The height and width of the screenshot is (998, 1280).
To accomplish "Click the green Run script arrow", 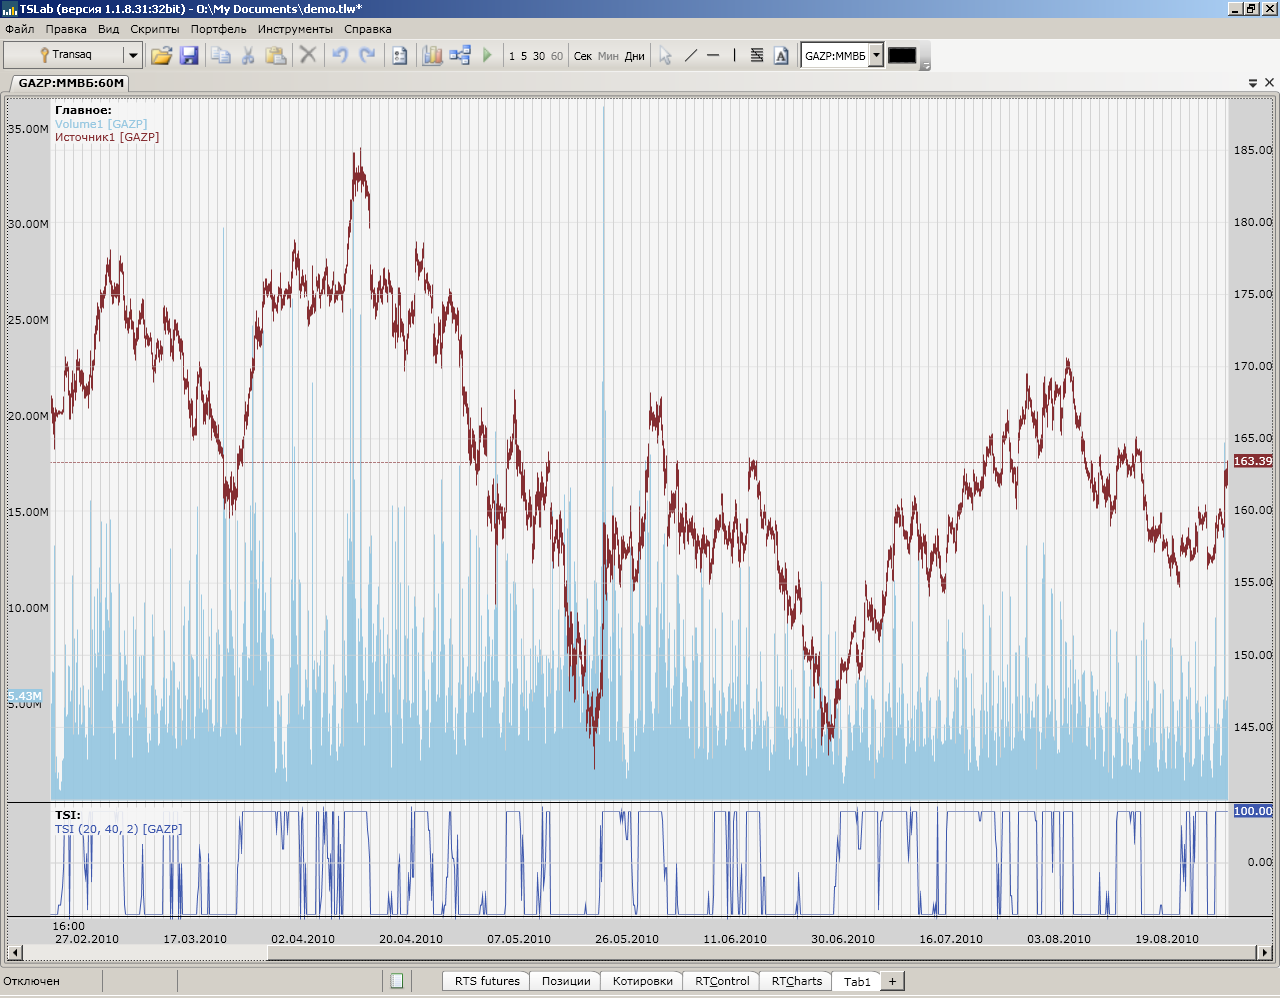I will [x=487, y=56].
